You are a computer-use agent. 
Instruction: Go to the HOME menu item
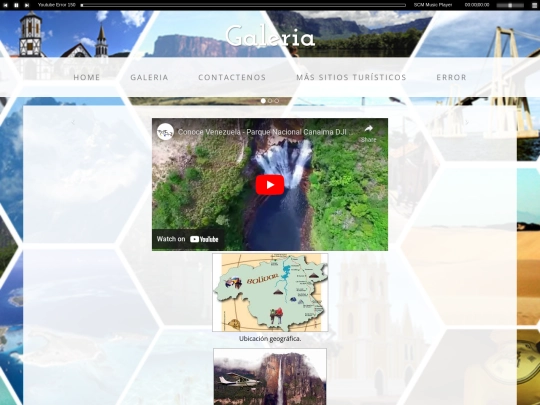(87, 77)
